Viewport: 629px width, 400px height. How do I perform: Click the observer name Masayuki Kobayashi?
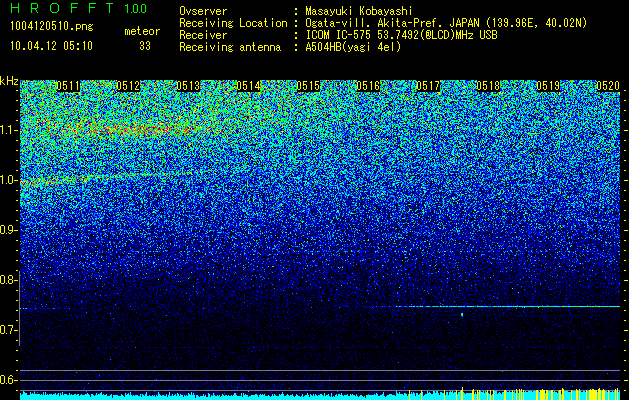359,12
